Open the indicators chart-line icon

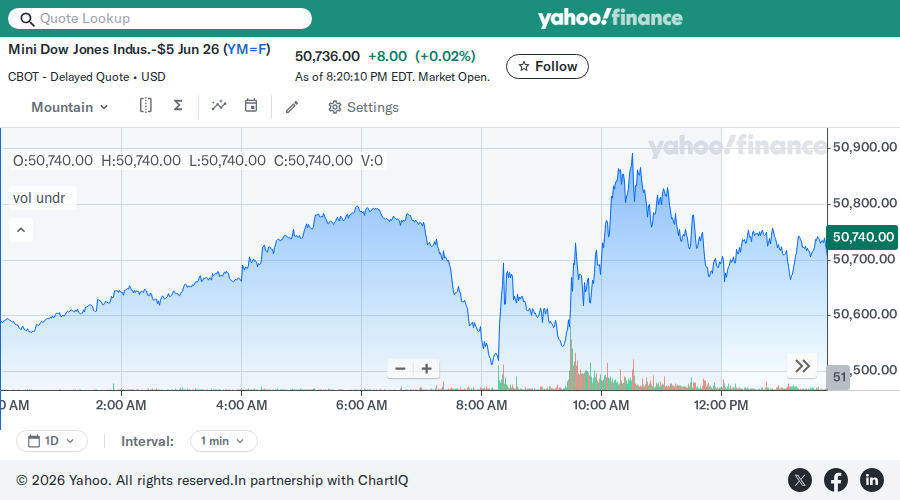(219, 106)
